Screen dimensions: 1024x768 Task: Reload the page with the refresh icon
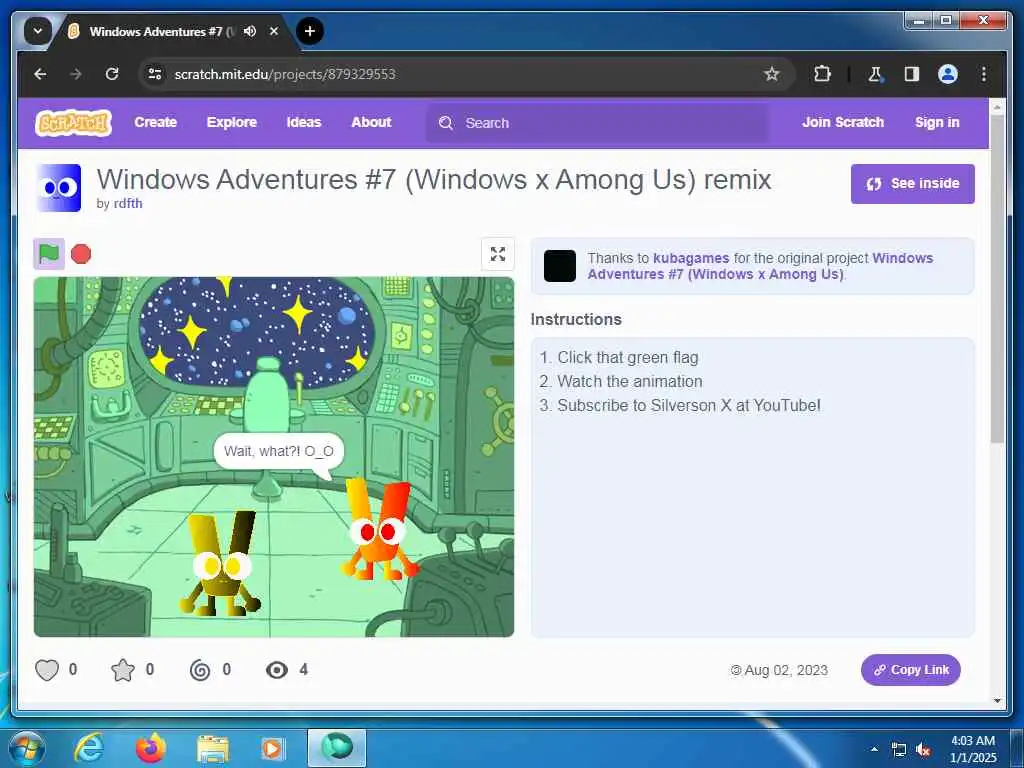click(112, 74)
